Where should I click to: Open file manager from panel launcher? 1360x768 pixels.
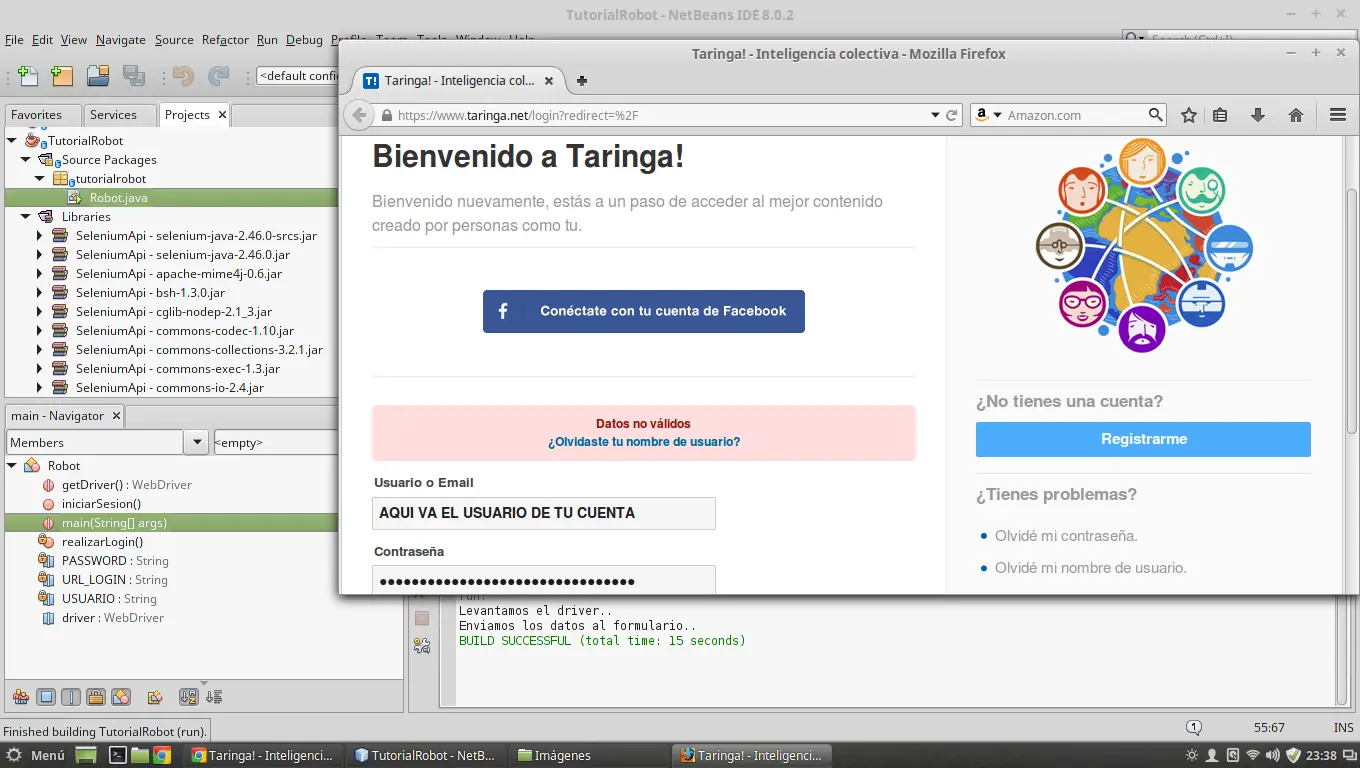click(x=139, y=755)
